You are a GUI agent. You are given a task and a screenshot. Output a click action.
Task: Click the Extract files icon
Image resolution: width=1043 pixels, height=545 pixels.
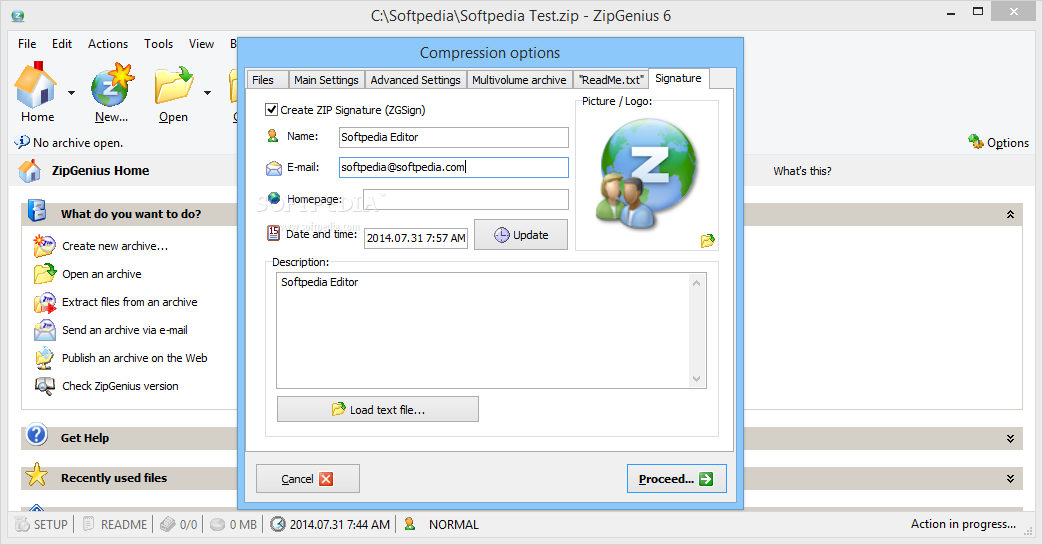45,302
